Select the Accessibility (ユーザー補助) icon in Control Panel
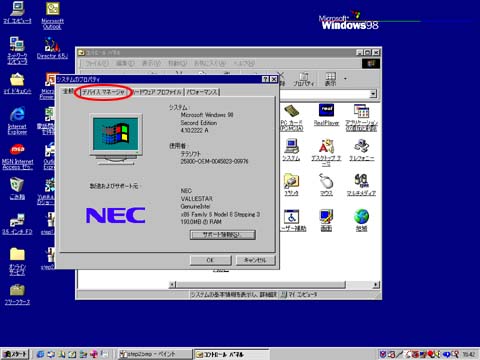This screenshot has height=360, width=480. click(293, 220)
